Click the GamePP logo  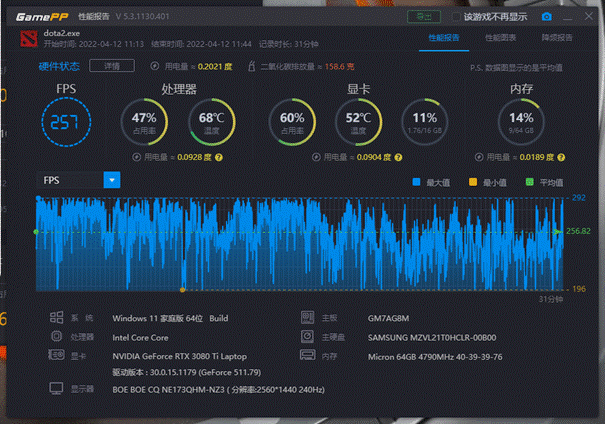click(41, 17)
